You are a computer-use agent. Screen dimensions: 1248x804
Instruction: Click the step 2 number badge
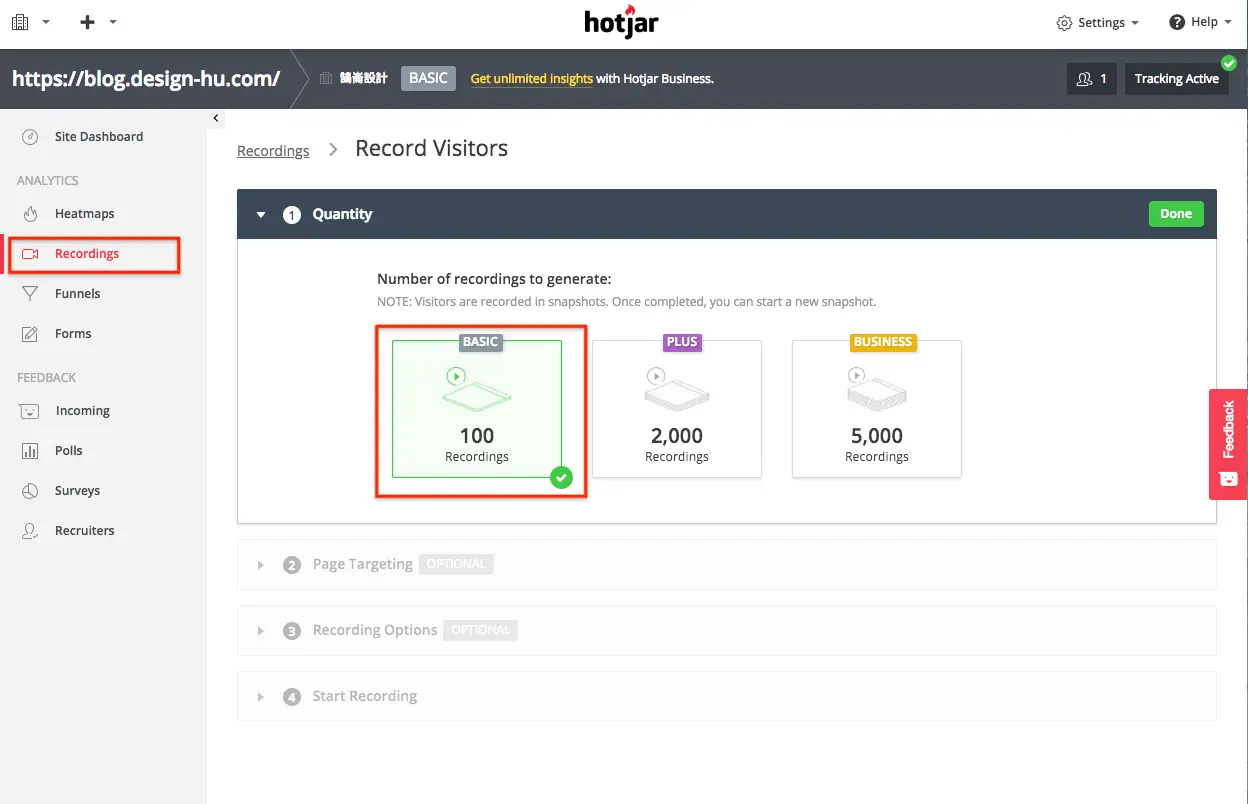coord(292,565)
